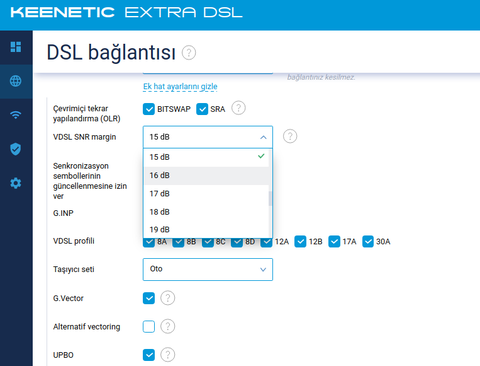Toggle the BITSWAP checkbox
This screenshot has width=480, height=366.
(x=149, y=109)
